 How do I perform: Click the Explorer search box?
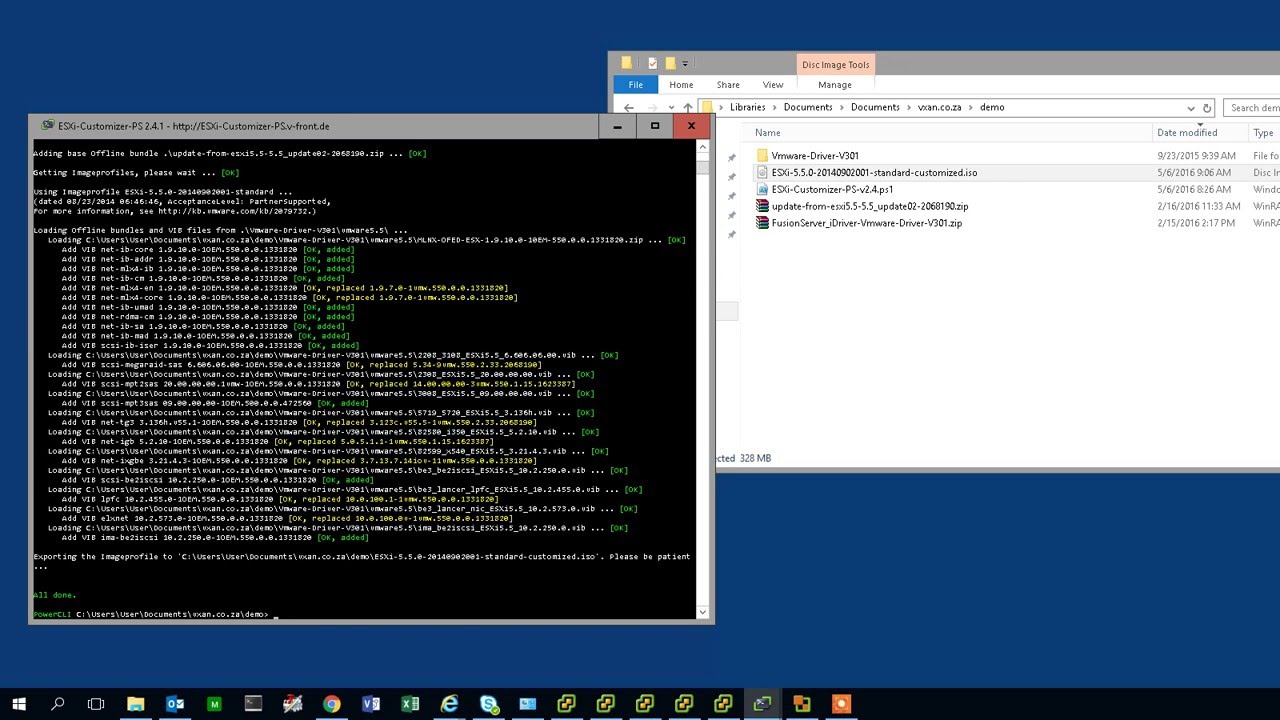tap(1252, 108)
